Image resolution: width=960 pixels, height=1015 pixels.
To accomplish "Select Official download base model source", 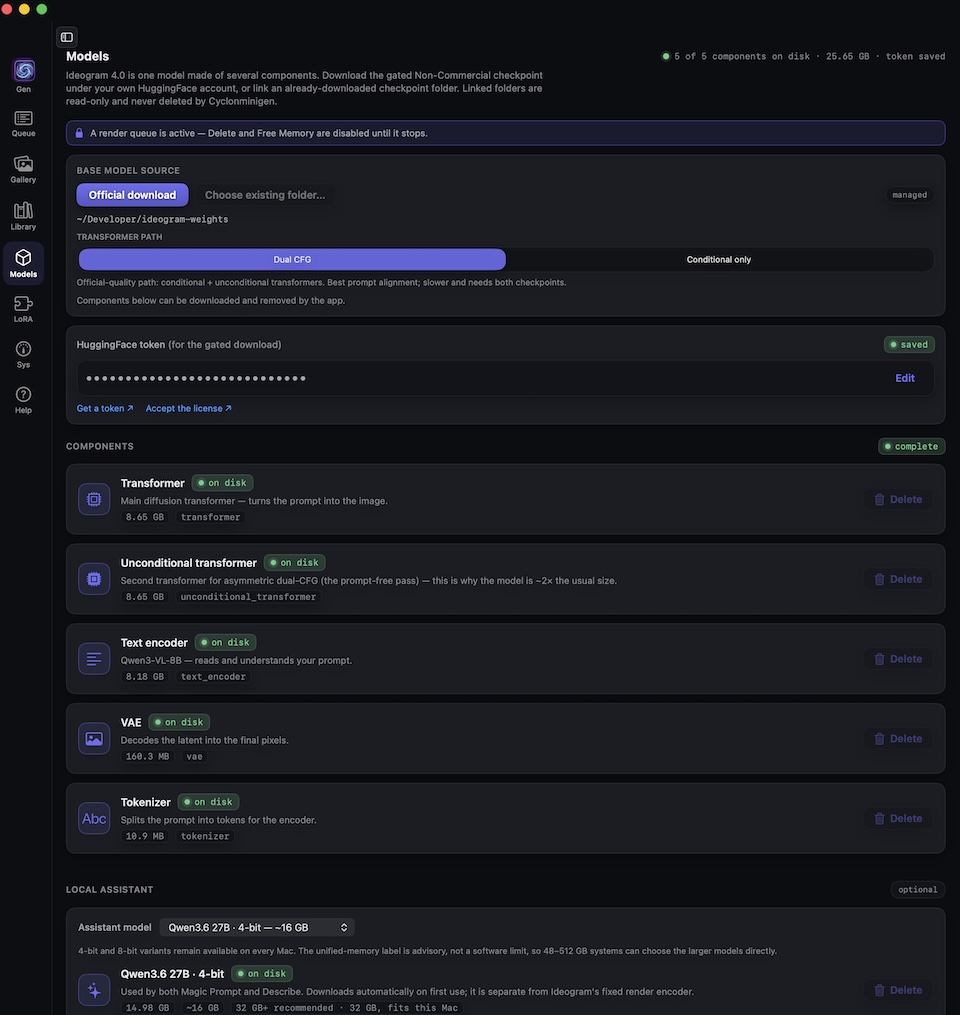I will (x=132, y=195).
